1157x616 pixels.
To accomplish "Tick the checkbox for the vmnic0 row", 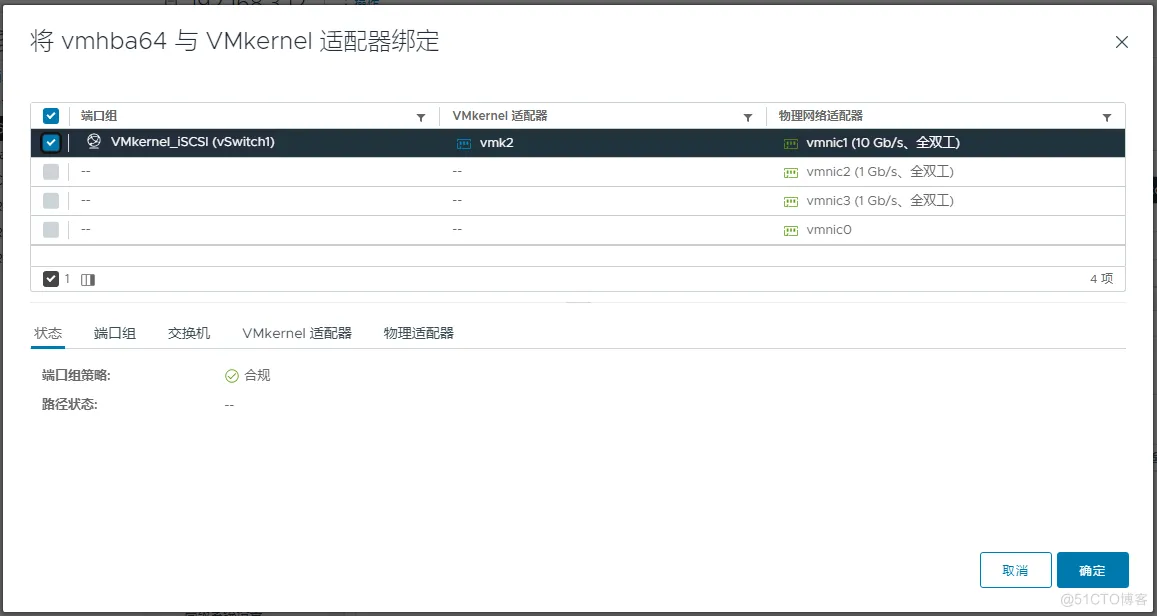I will 51,229.
